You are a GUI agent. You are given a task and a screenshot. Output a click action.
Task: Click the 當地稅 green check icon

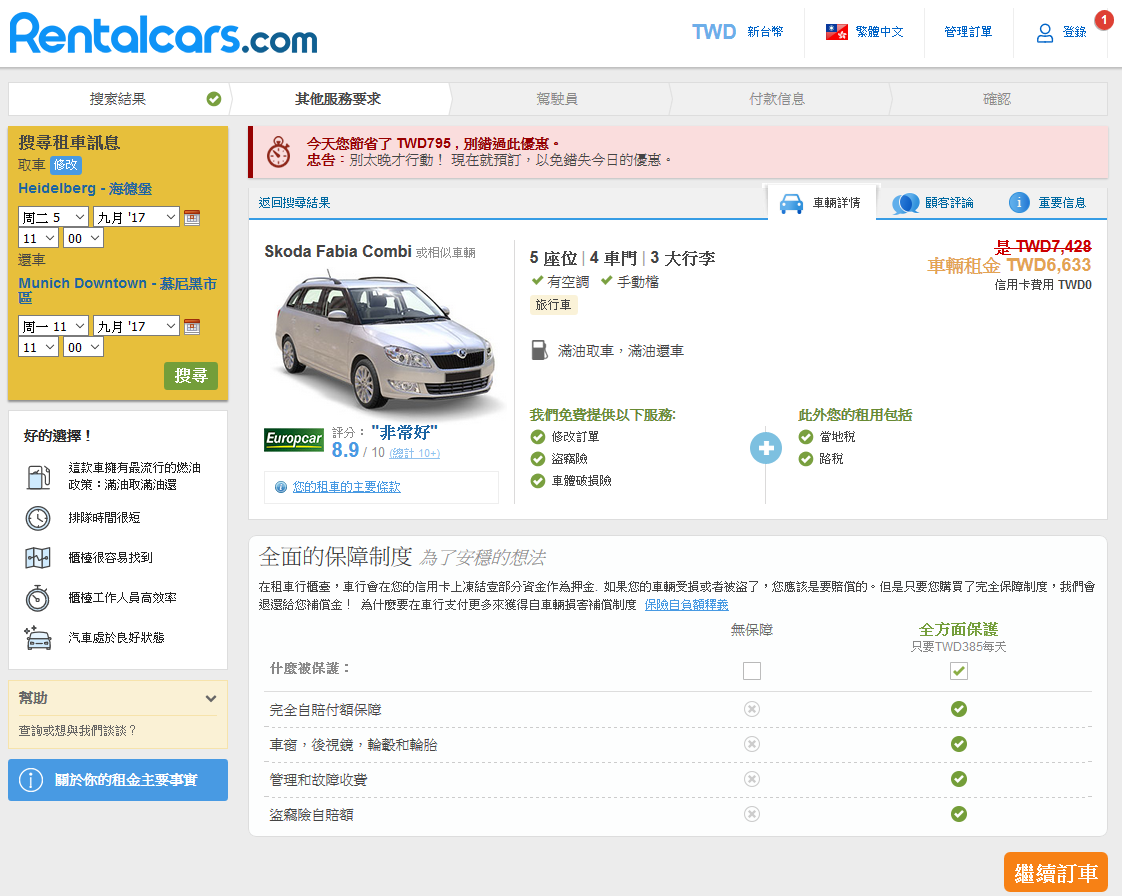806,437
